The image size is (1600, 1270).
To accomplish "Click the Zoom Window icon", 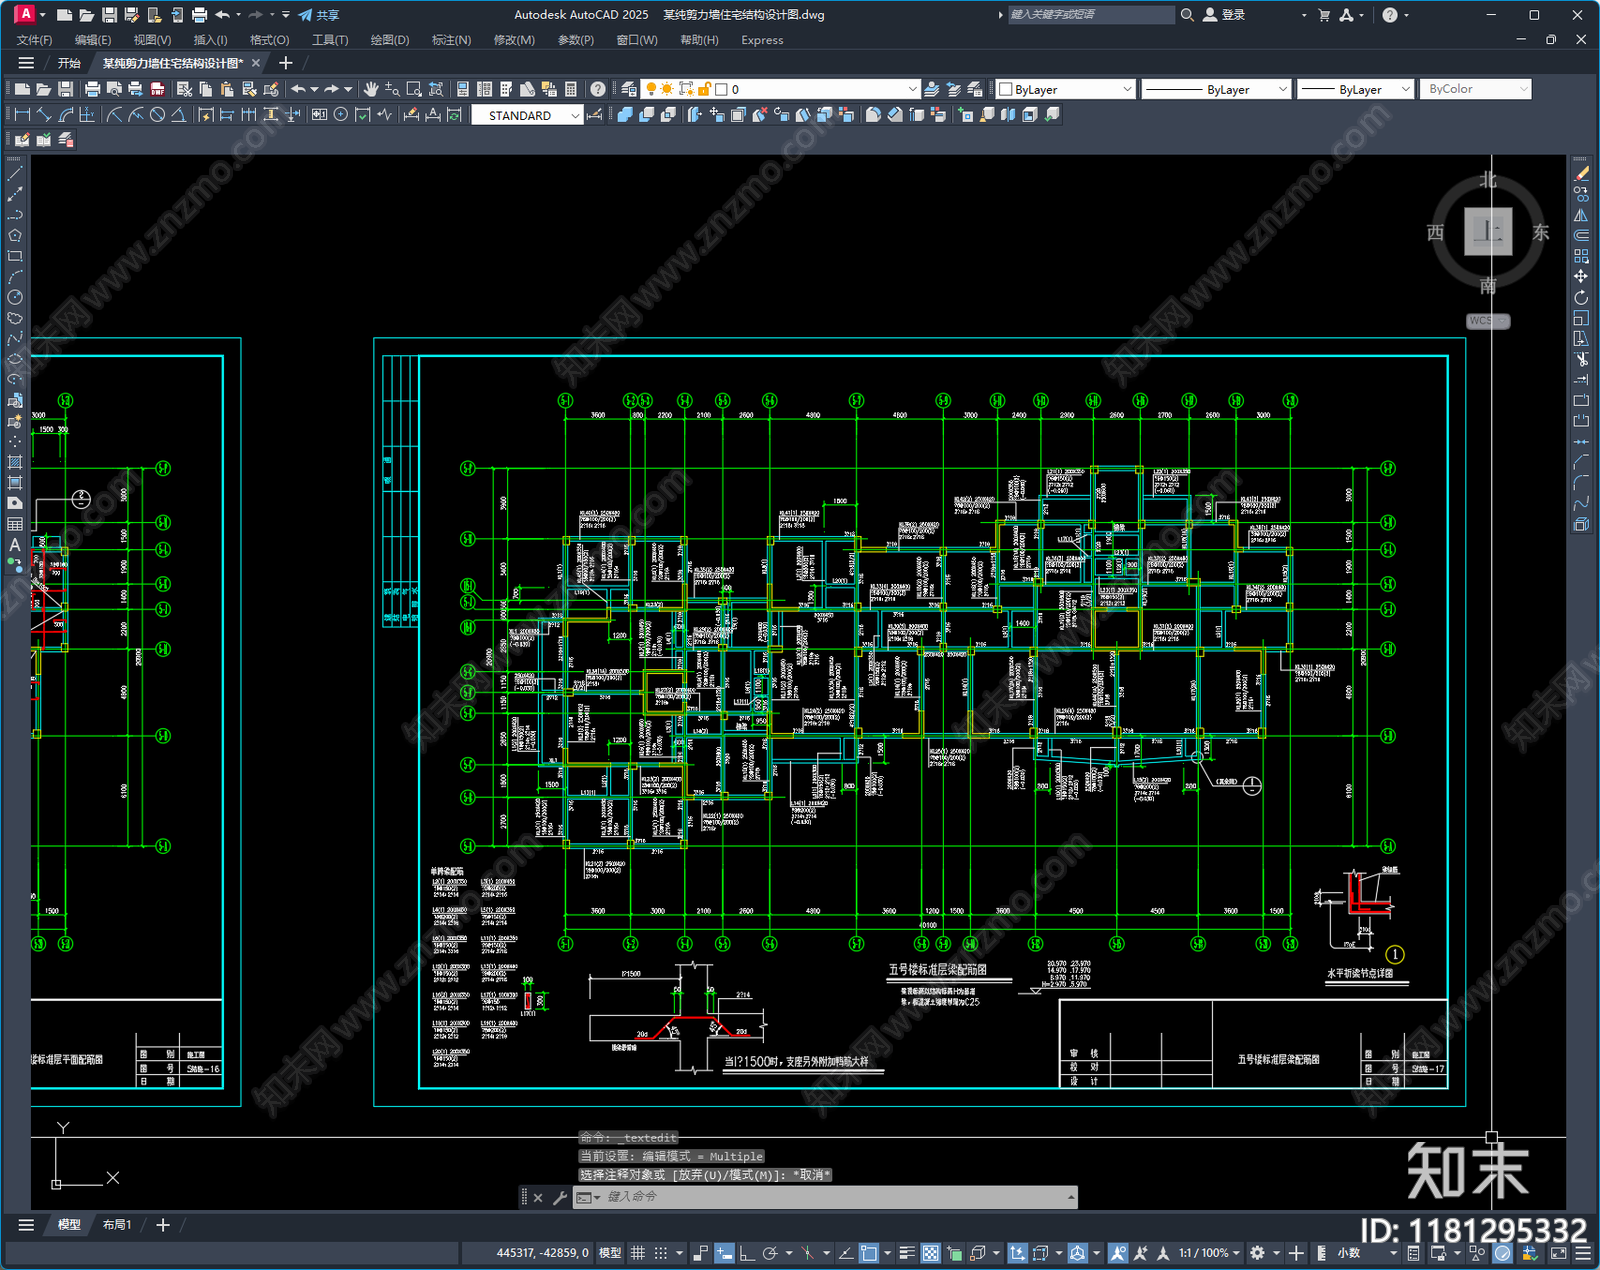I will pyautogui.click(x=414, y=89).
